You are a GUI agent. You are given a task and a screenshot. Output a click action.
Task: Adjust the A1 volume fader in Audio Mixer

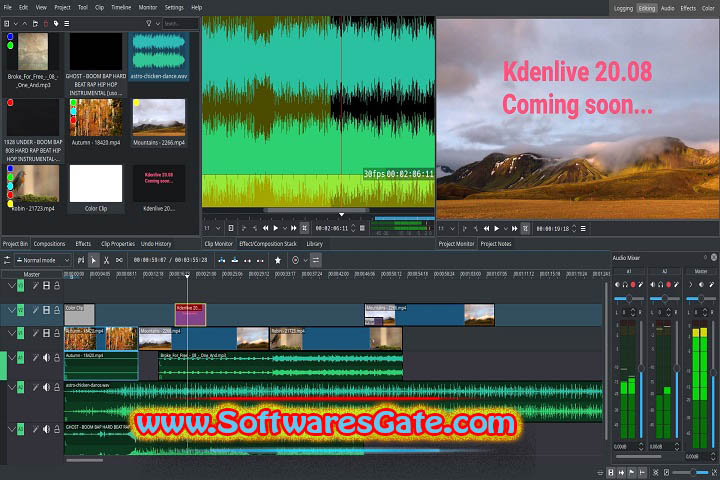[641, 368]
